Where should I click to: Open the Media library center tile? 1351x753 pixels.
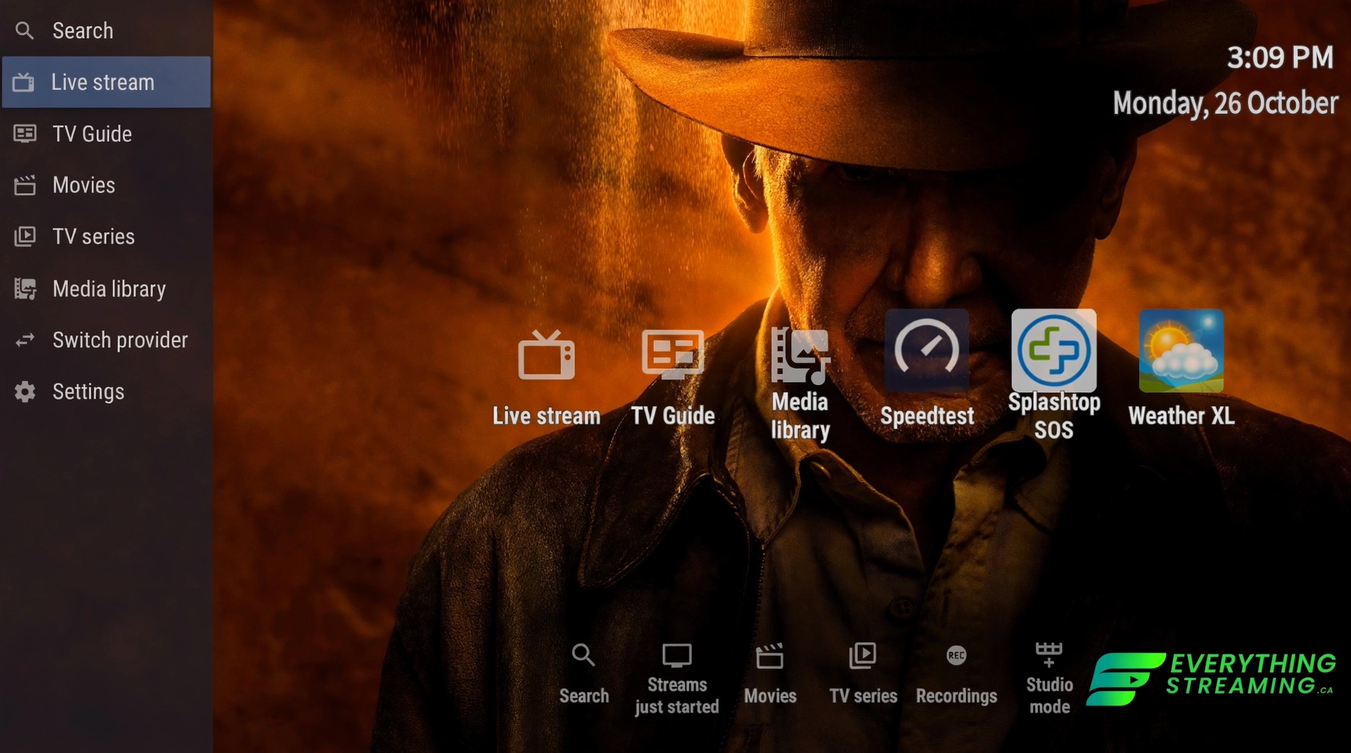[x=800, y=384]
